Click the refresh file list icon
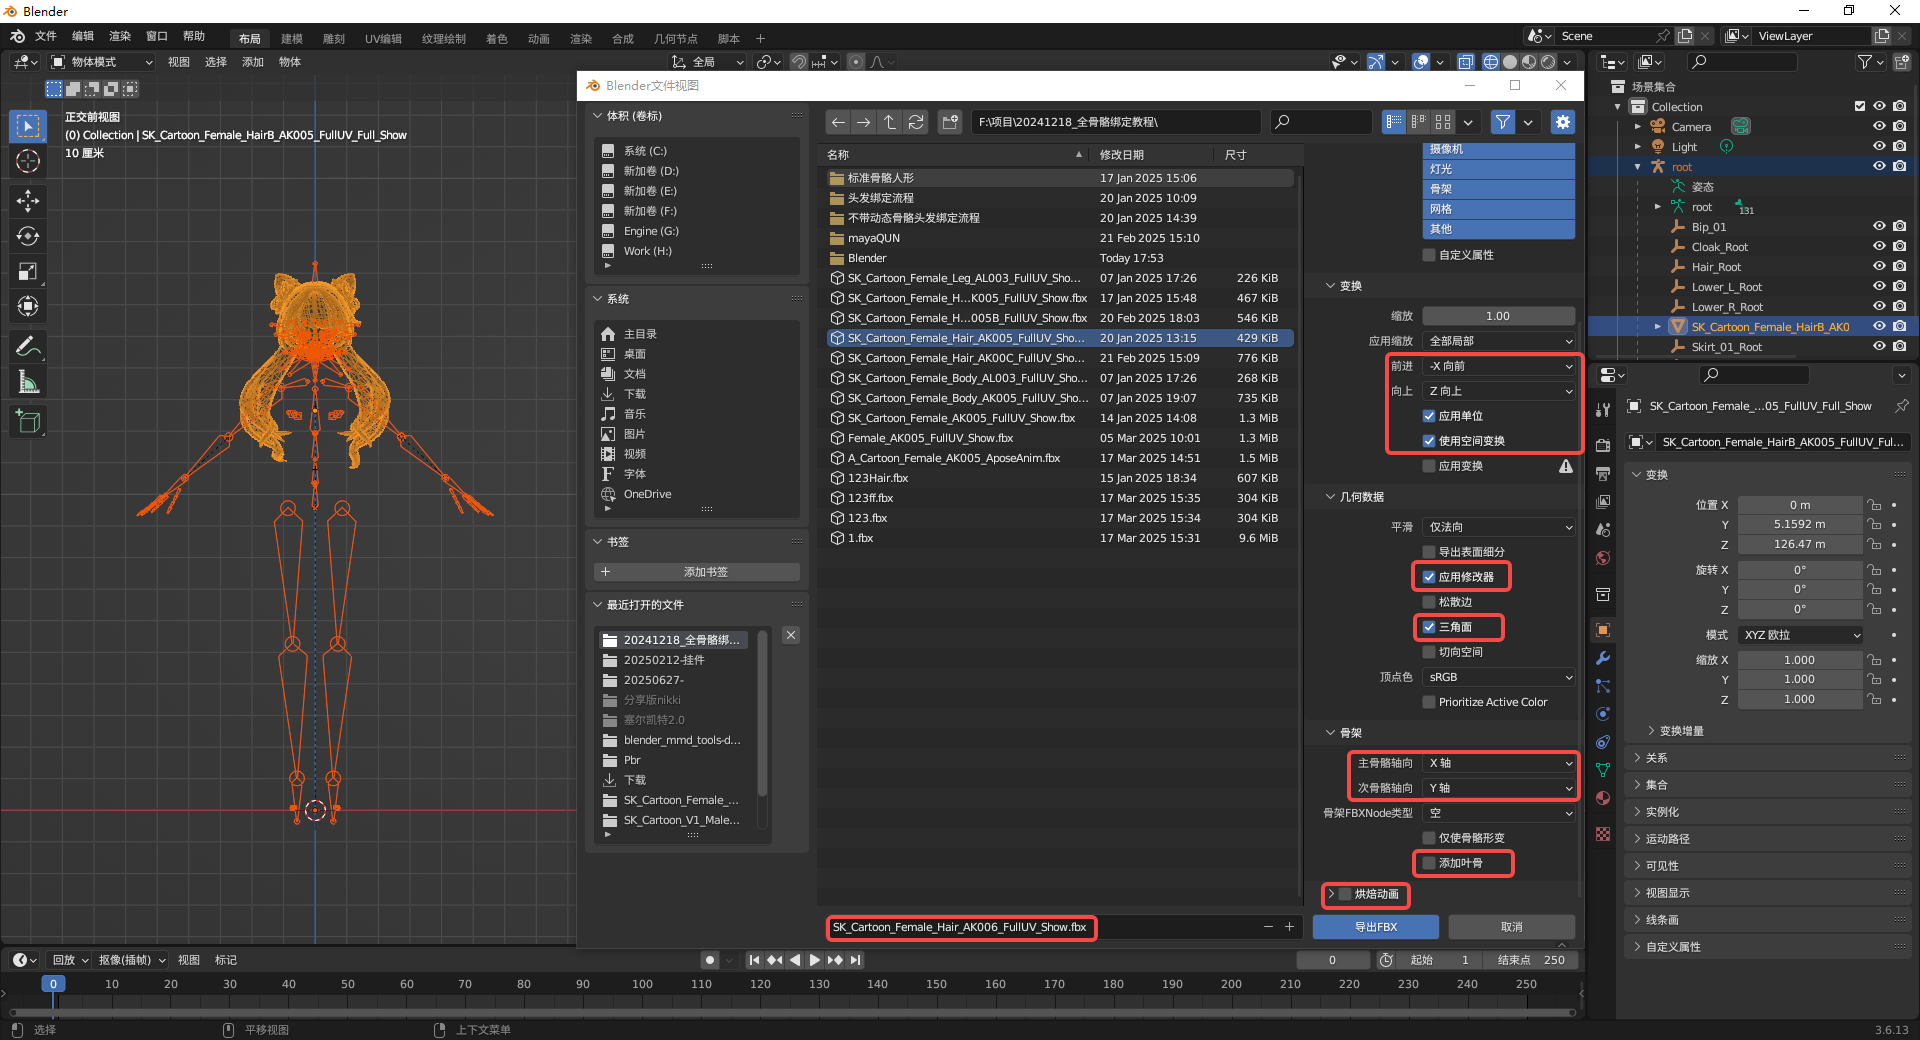Image resolution: width=1920 pixels, height=1040 pixels. pos(916,122)
